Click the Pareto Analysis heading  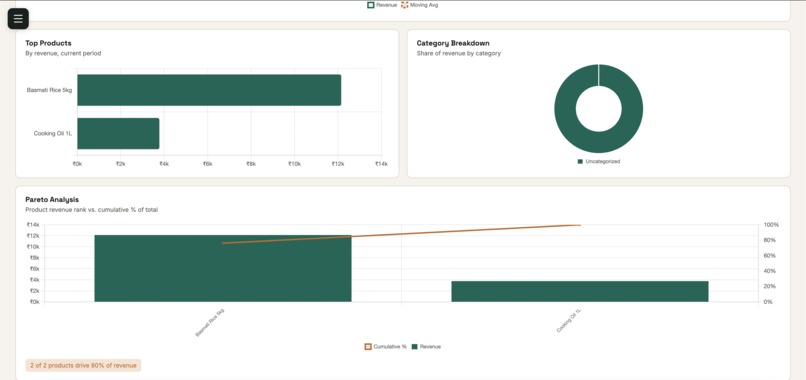click(x=52, y=200)
